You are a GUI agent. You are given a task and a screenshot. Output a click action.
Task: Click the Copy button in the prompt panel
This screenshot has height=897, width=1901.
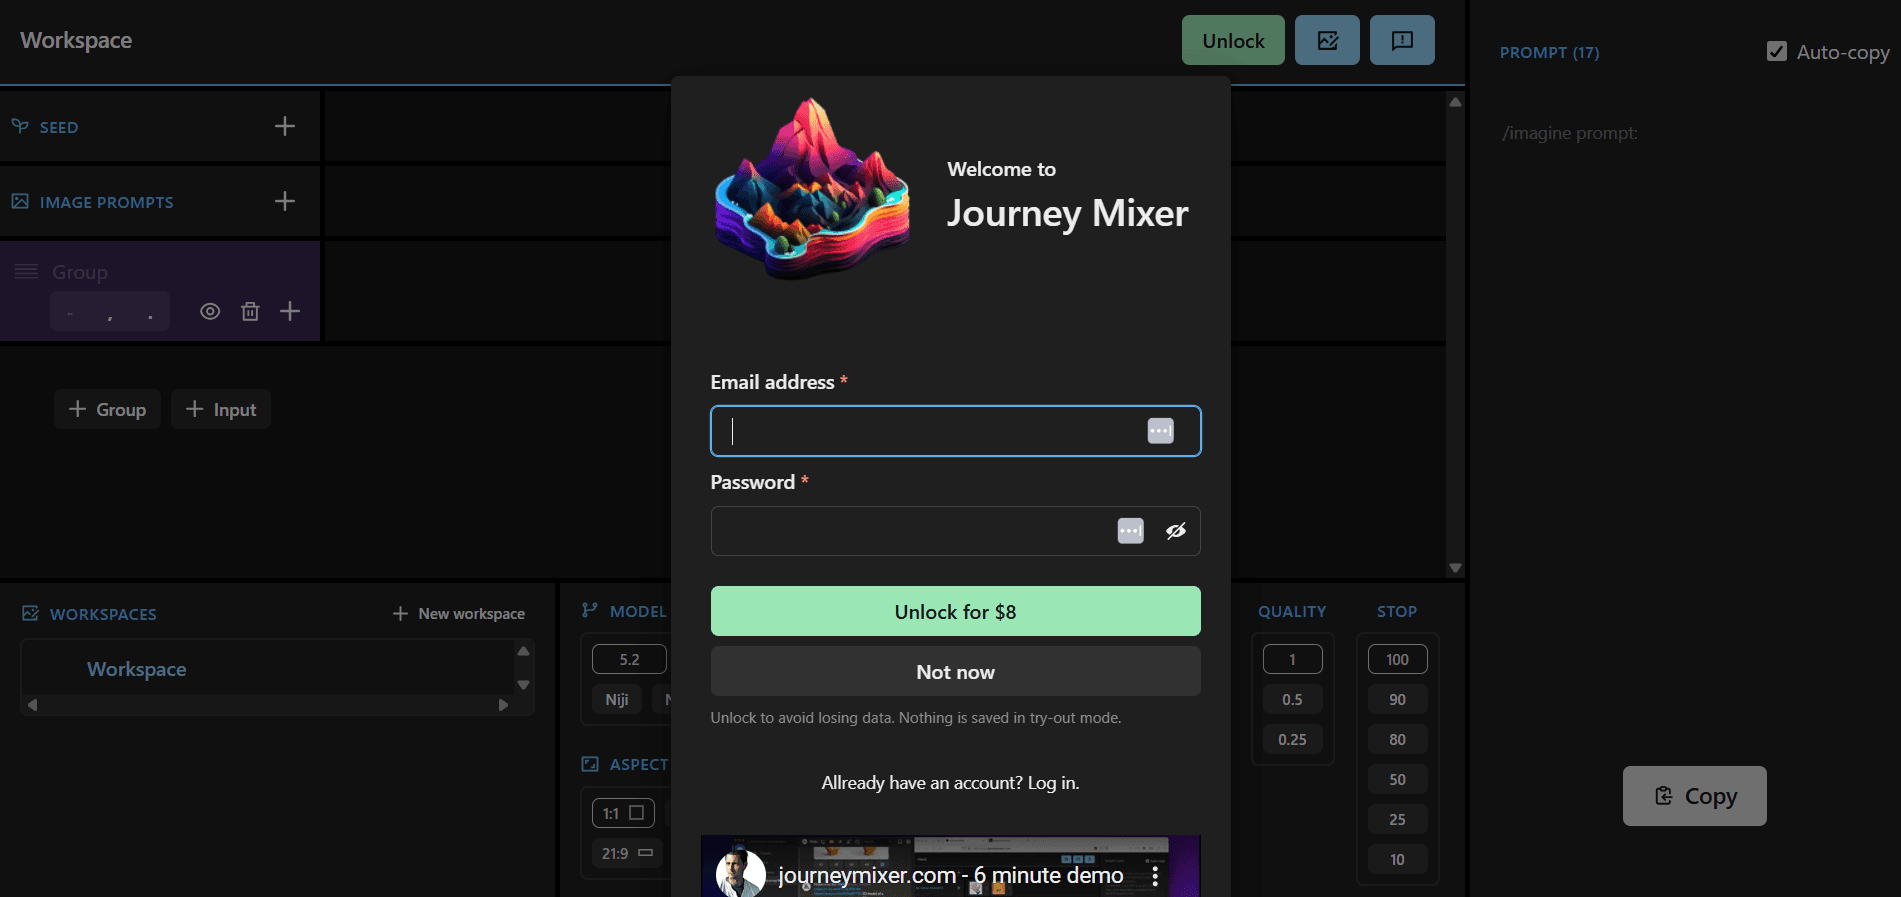pyautogui.click(x=1695, y=796)
